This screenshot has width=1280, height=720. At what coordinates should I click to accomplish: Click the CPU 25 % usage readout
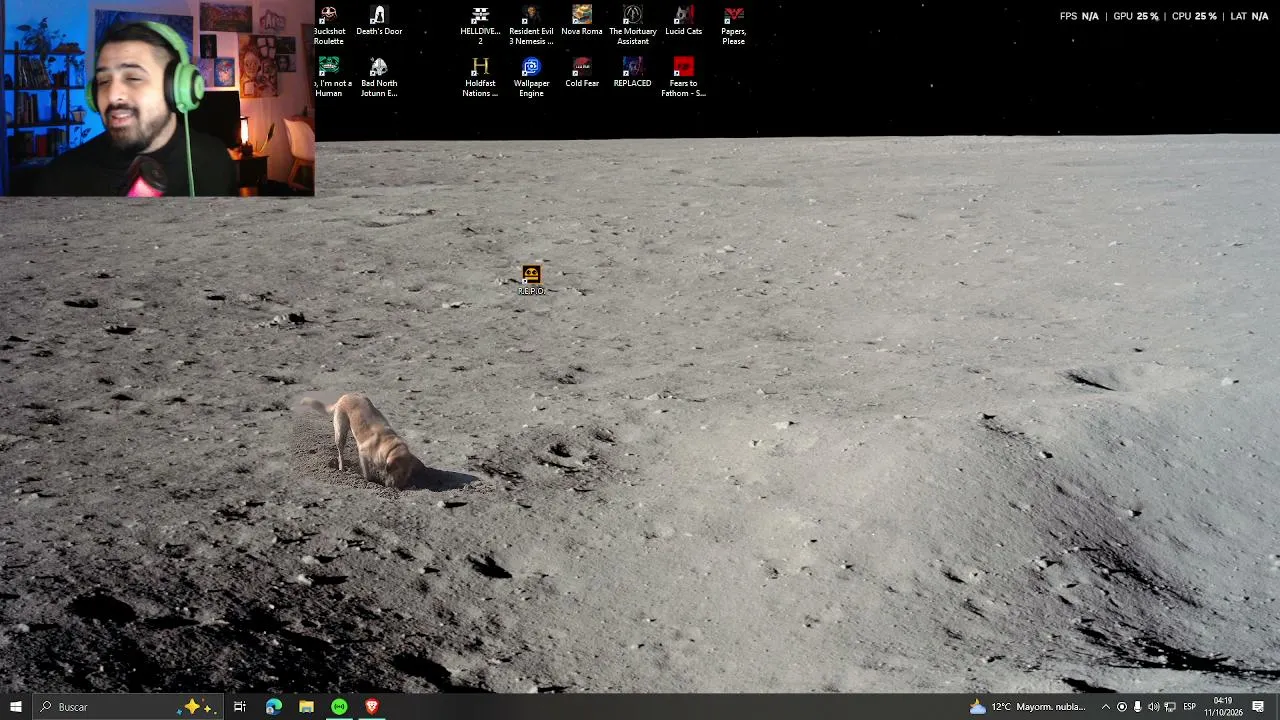(1194, 16)
